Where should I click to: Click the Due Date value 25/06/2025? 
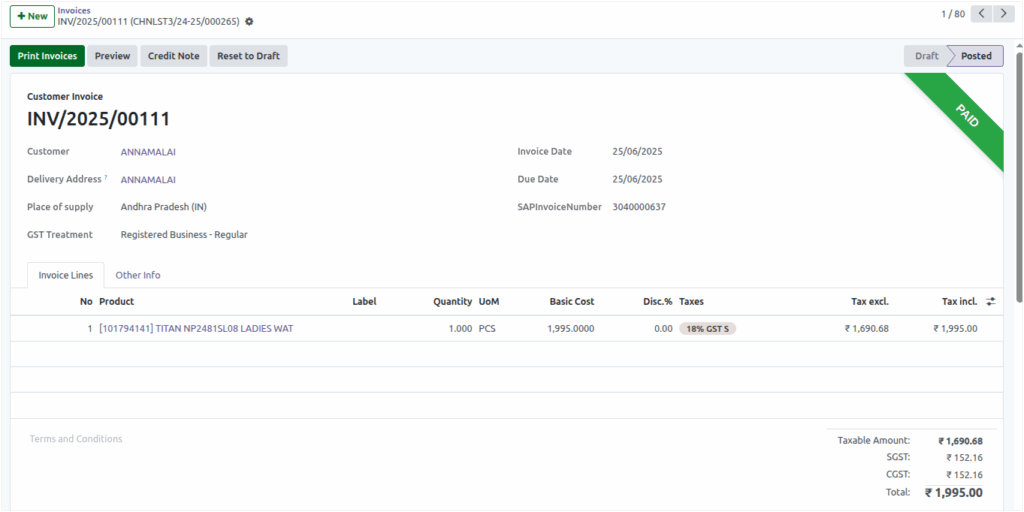637,180
